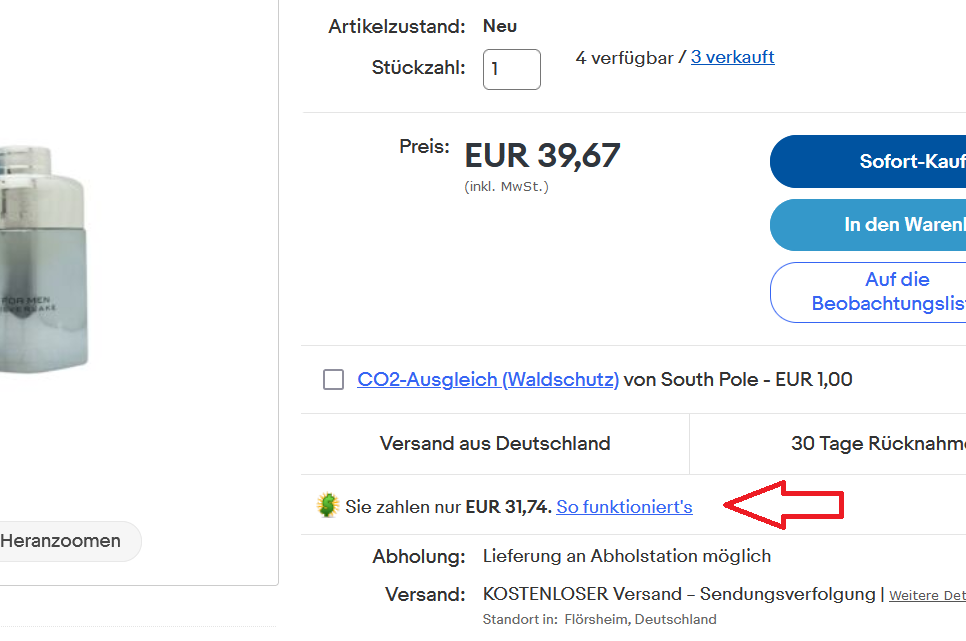Click the green icon beside "Sie zahlen nur"
Screen dimensions: 966x641
click(x=327, y=506)
